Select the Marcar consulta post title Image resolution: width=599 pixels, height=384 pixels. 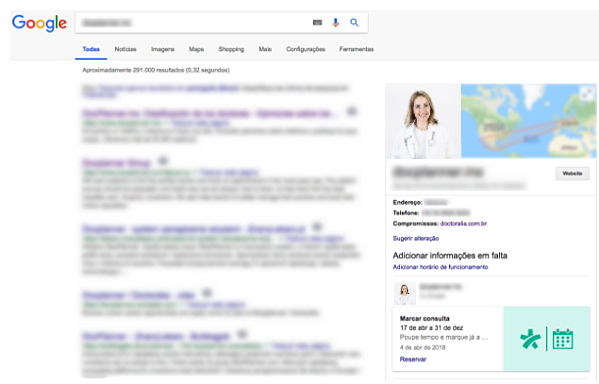pyautogui.click(x=424, y=319)
